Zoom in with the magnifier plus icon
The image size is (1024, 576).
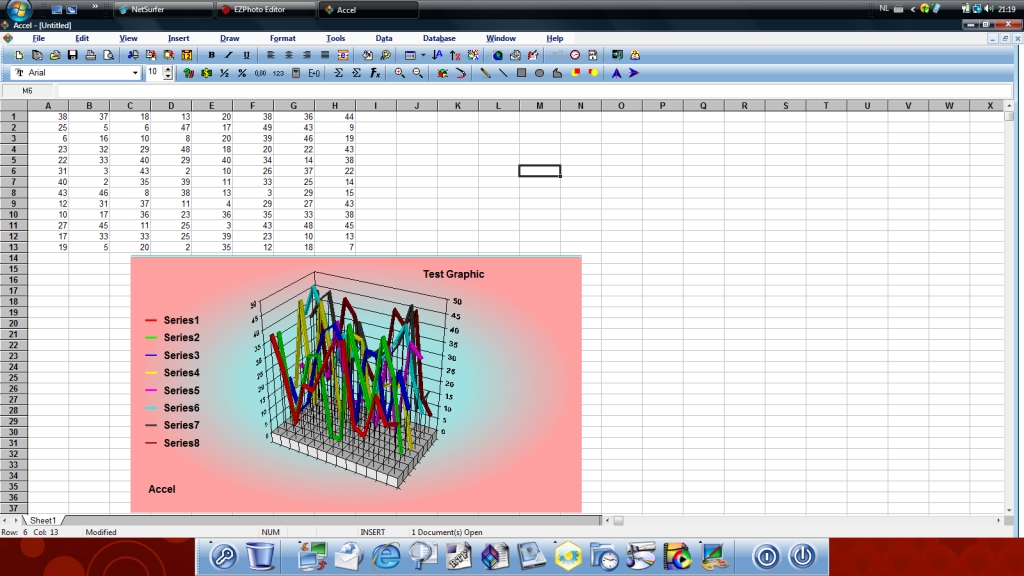point(400,72)
